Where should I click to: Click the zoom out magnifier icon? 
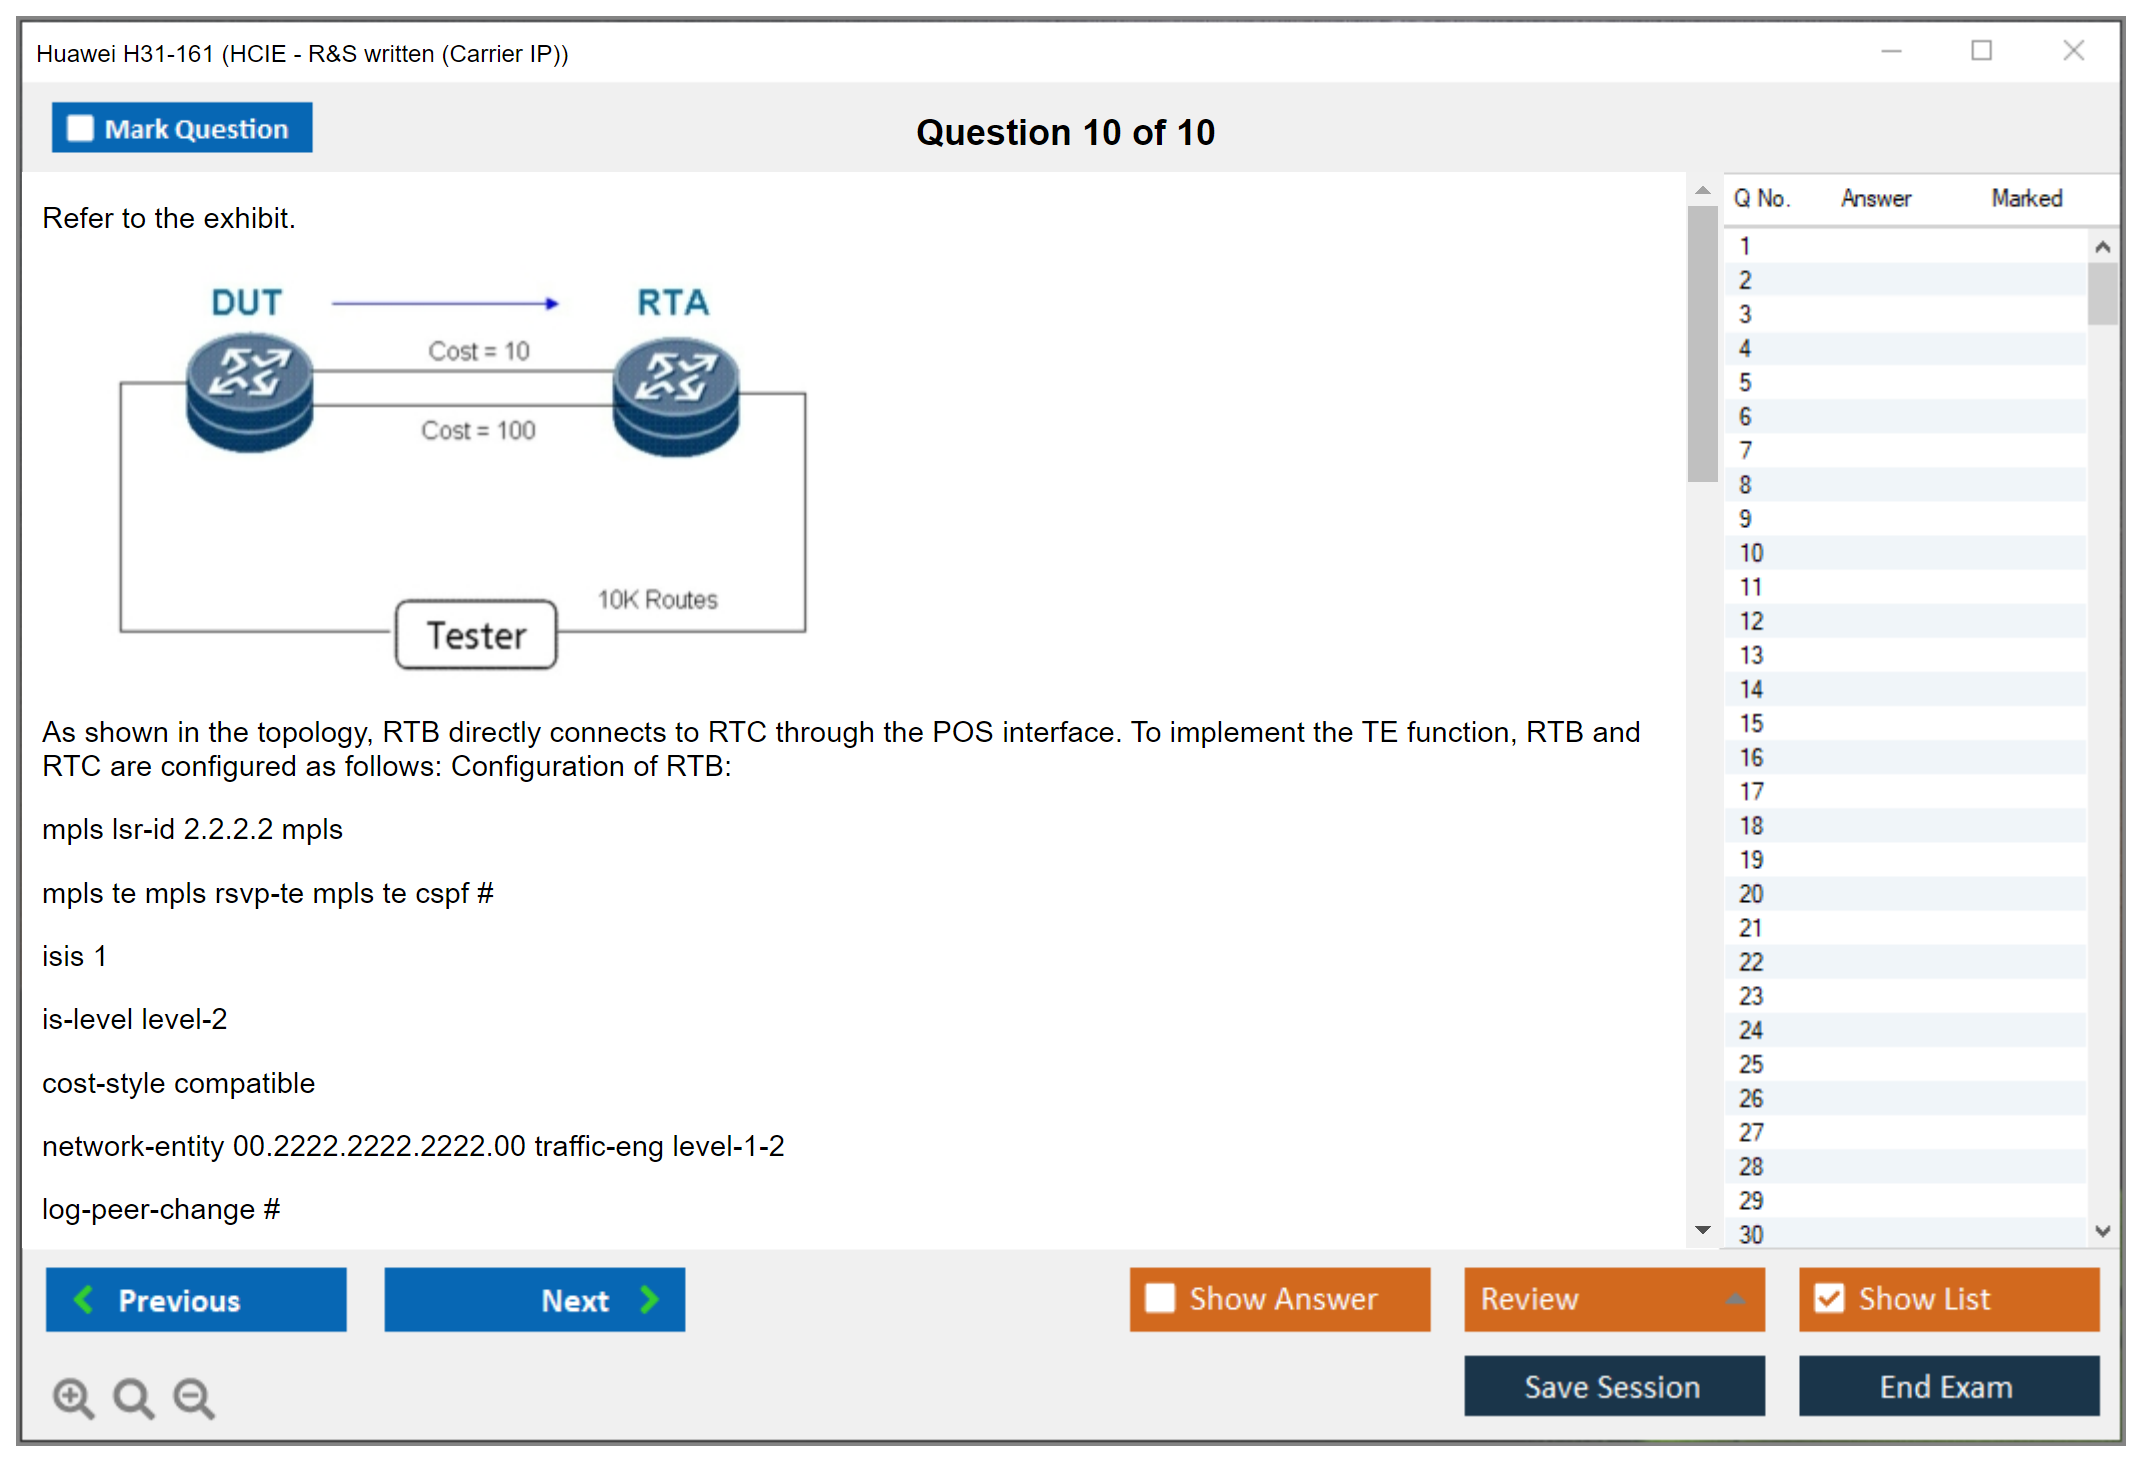[194, 1397]
